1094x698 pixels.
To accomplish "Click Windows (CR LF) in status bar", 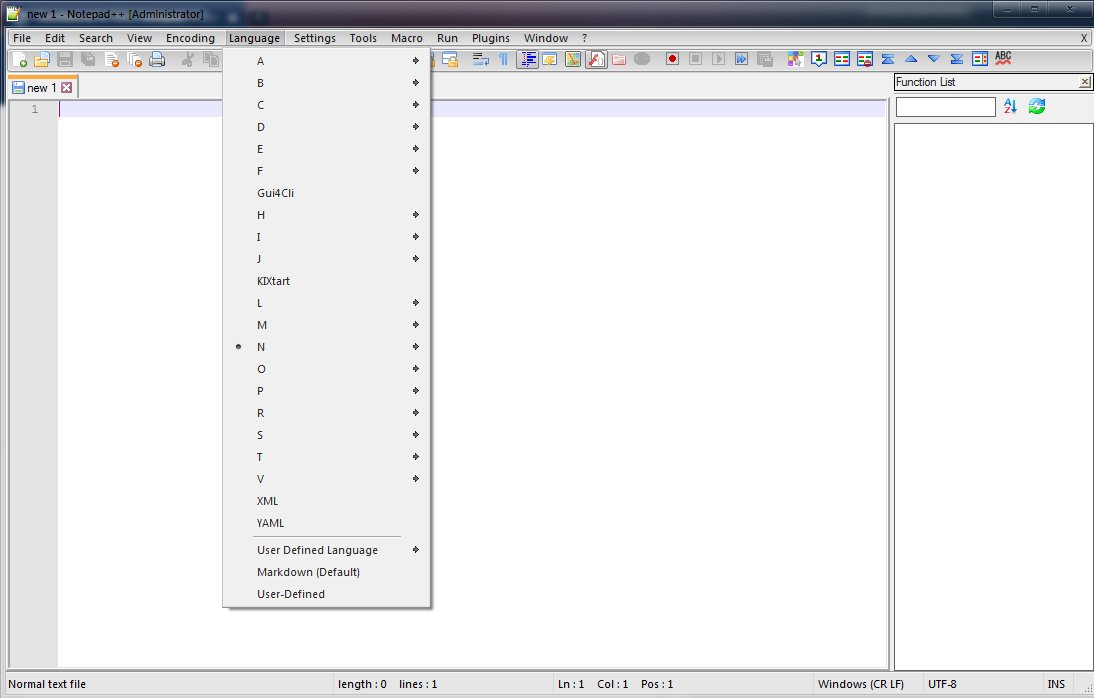I will 860,684.
